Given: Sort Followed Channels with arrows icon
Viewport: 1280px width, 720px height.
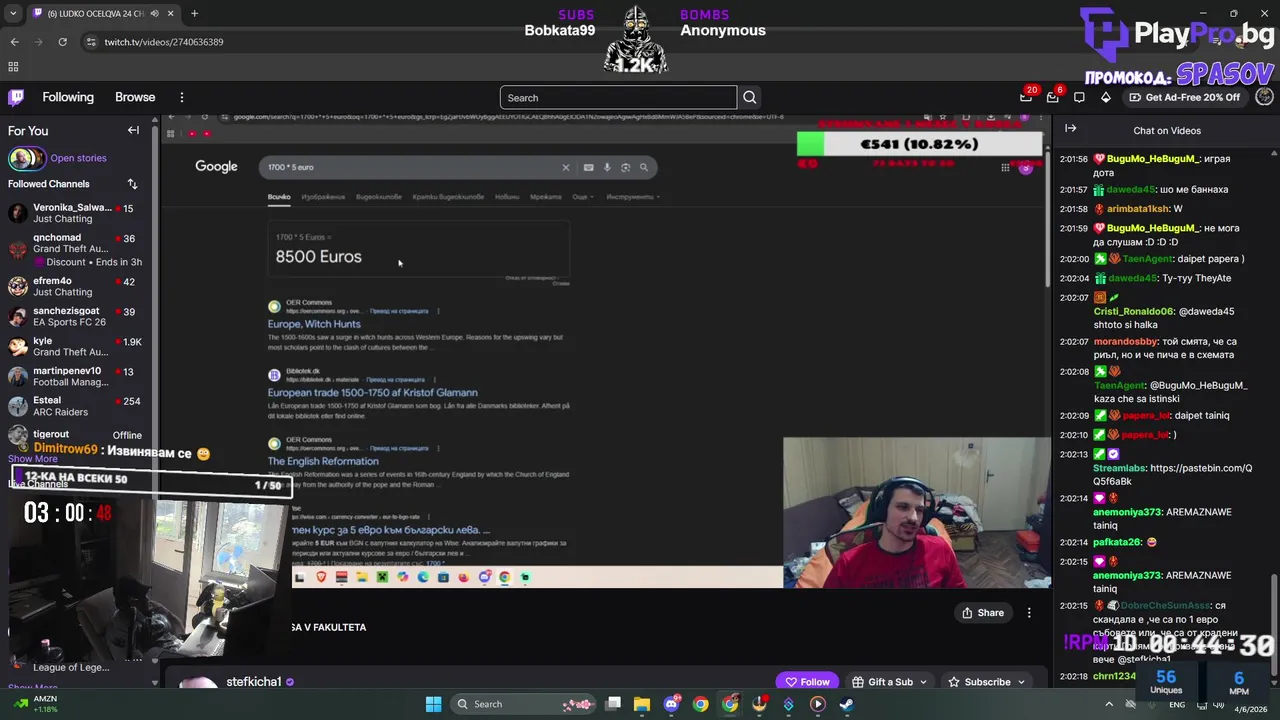Looking at the screenshot, I should pyautogui.click(x=132, y=184).
